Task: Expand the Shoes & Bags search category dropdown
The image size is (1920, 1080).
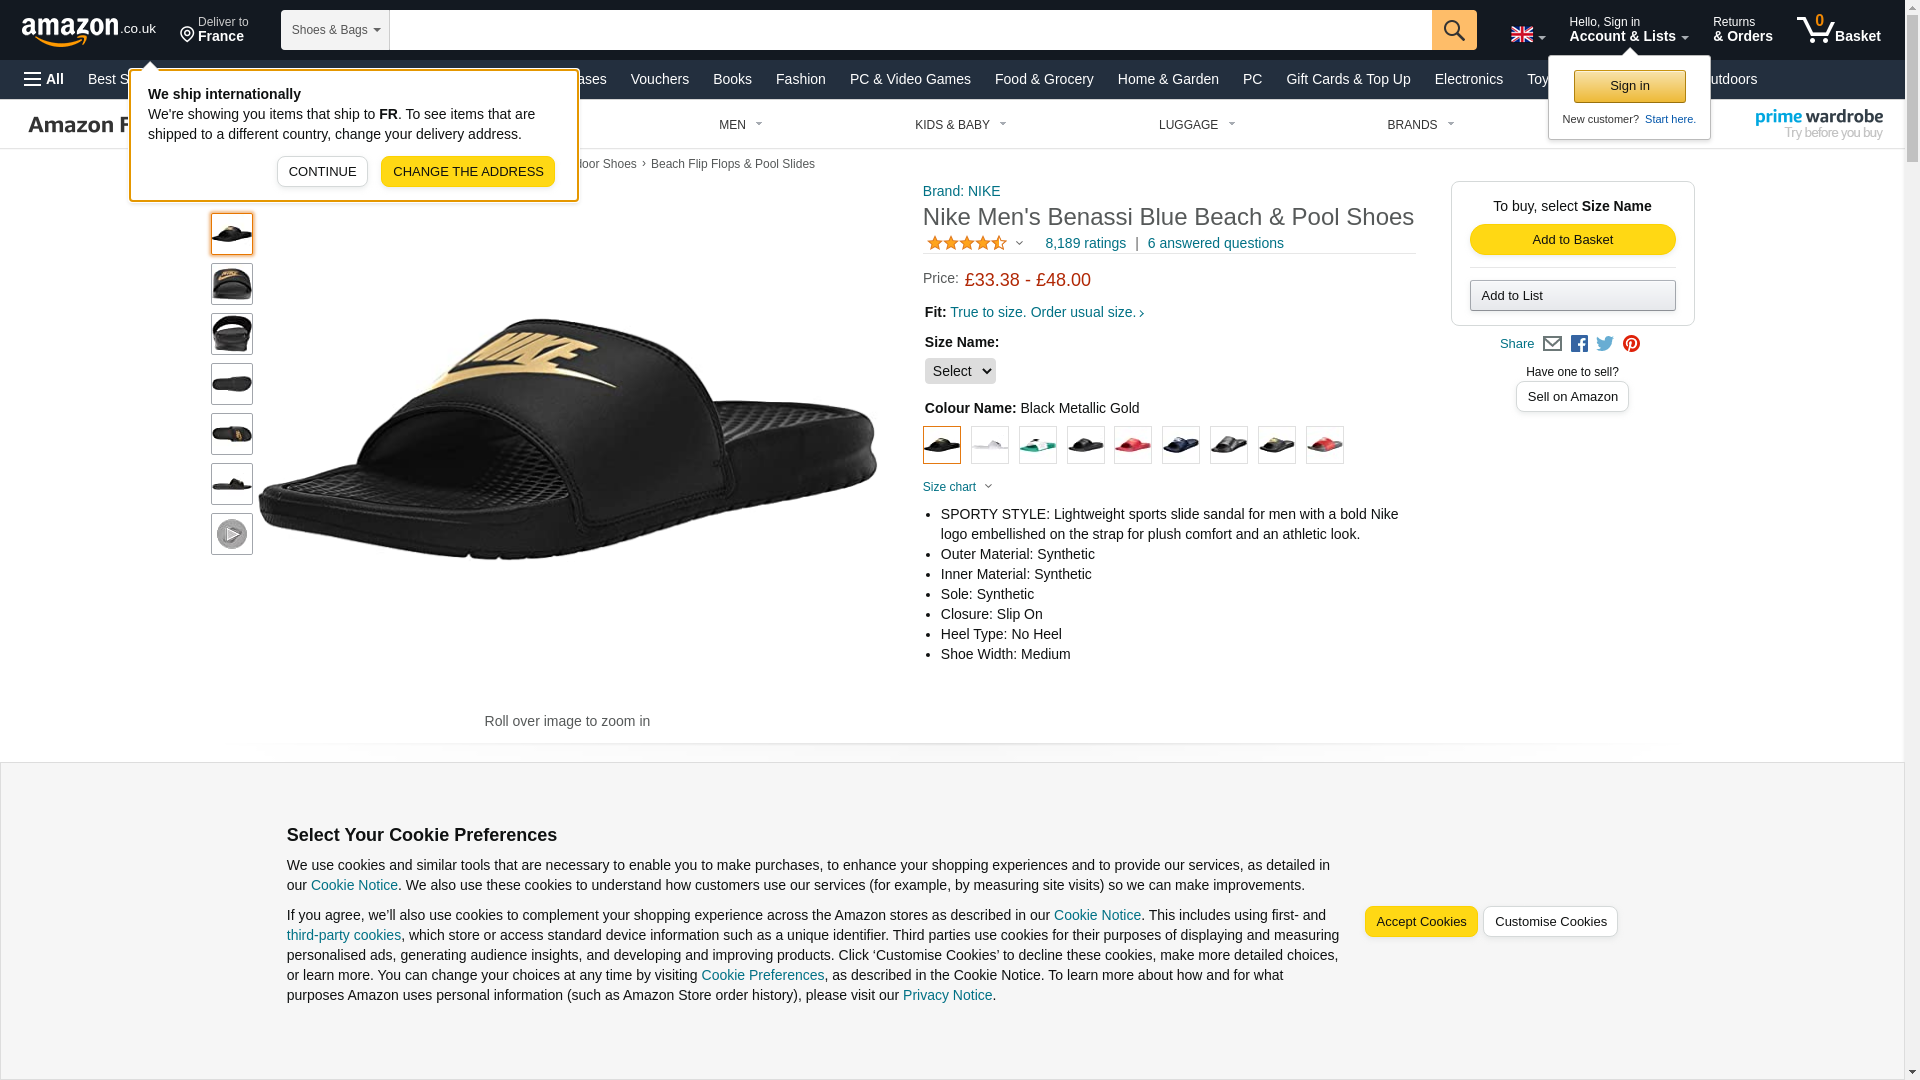Action: 335,30
